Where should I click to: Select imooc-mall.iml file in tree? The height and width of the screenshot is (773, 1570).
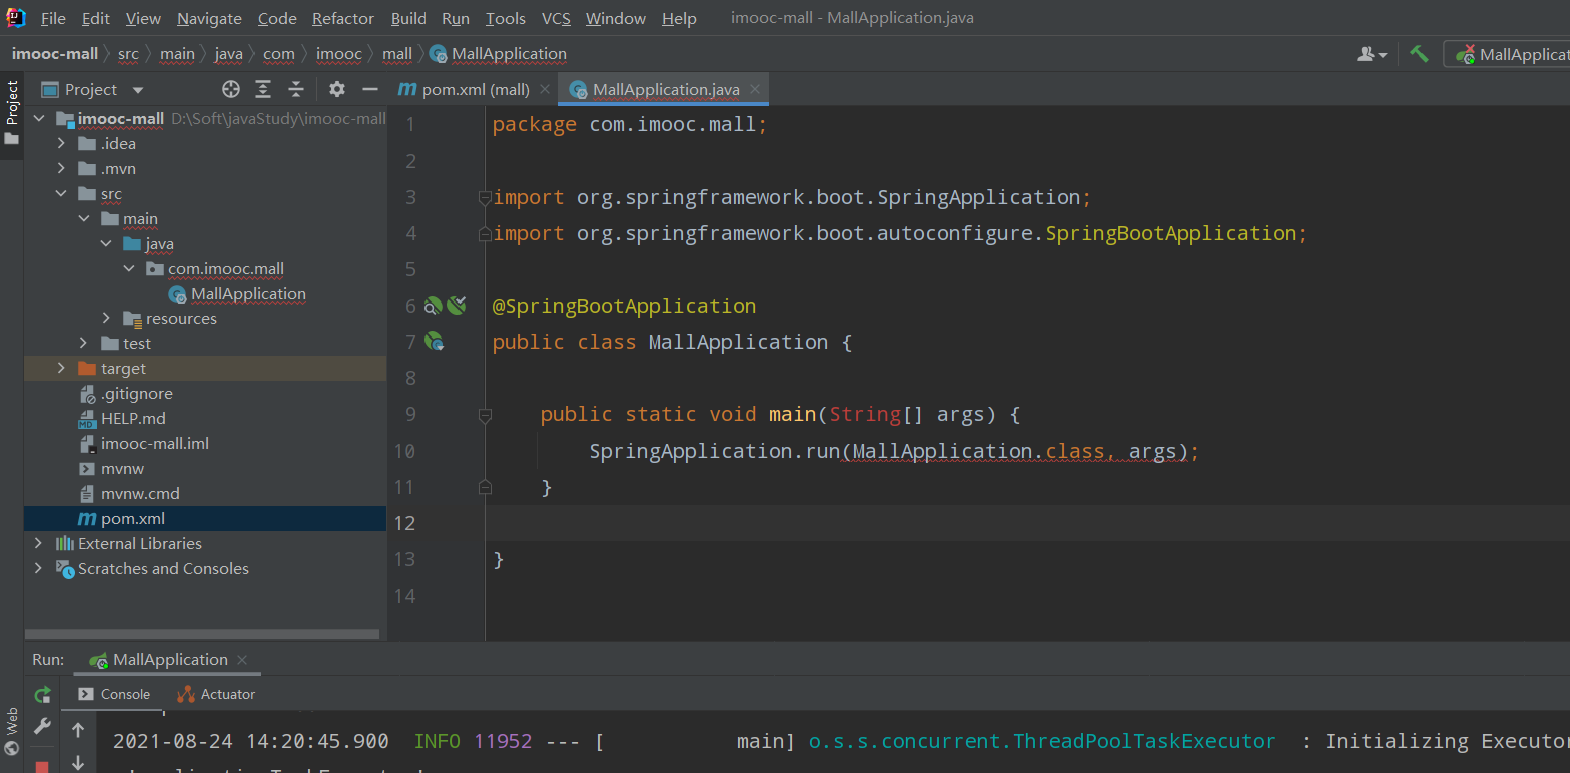154,444
